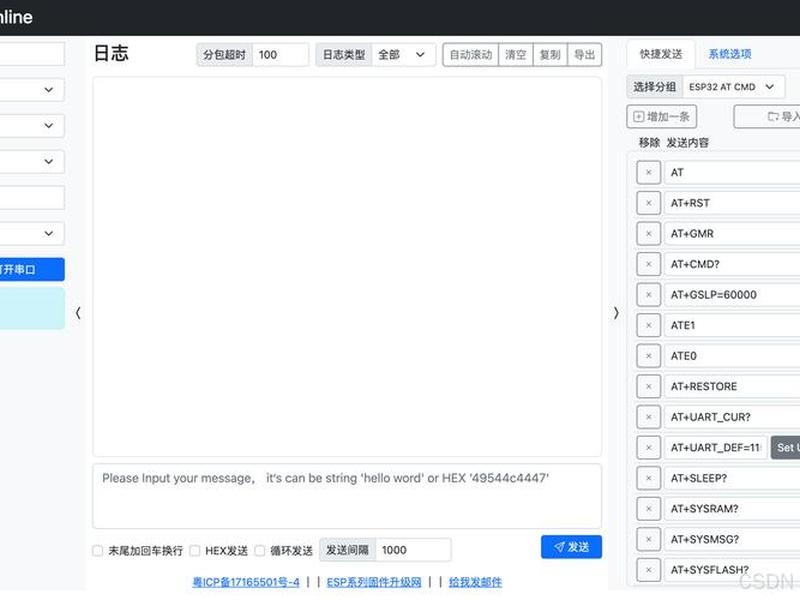800x600 pixels.
Task: Click the AT+RESTORE command text field
Action: tap(732, 387)
